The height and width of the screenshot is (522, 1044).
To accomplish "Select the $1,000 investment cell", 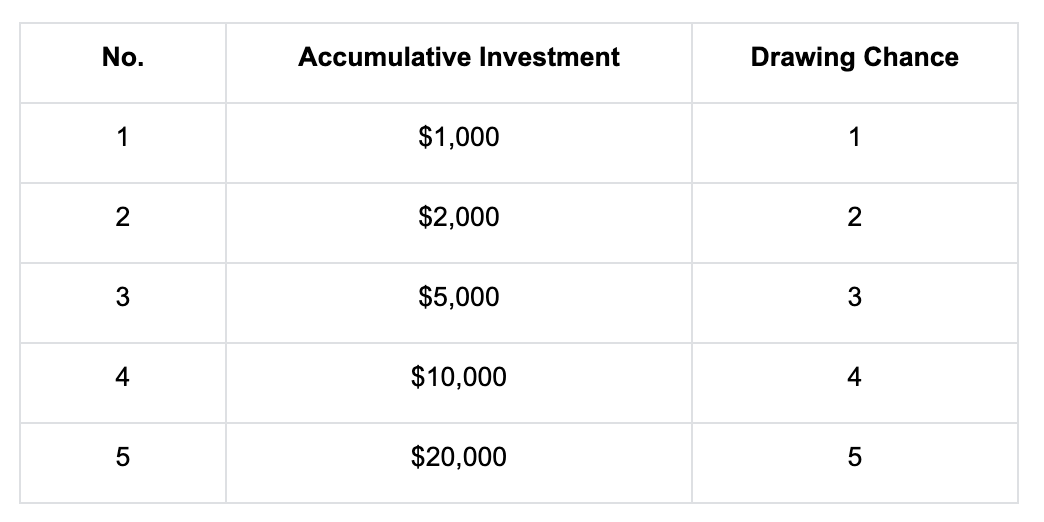I will 458,138.
